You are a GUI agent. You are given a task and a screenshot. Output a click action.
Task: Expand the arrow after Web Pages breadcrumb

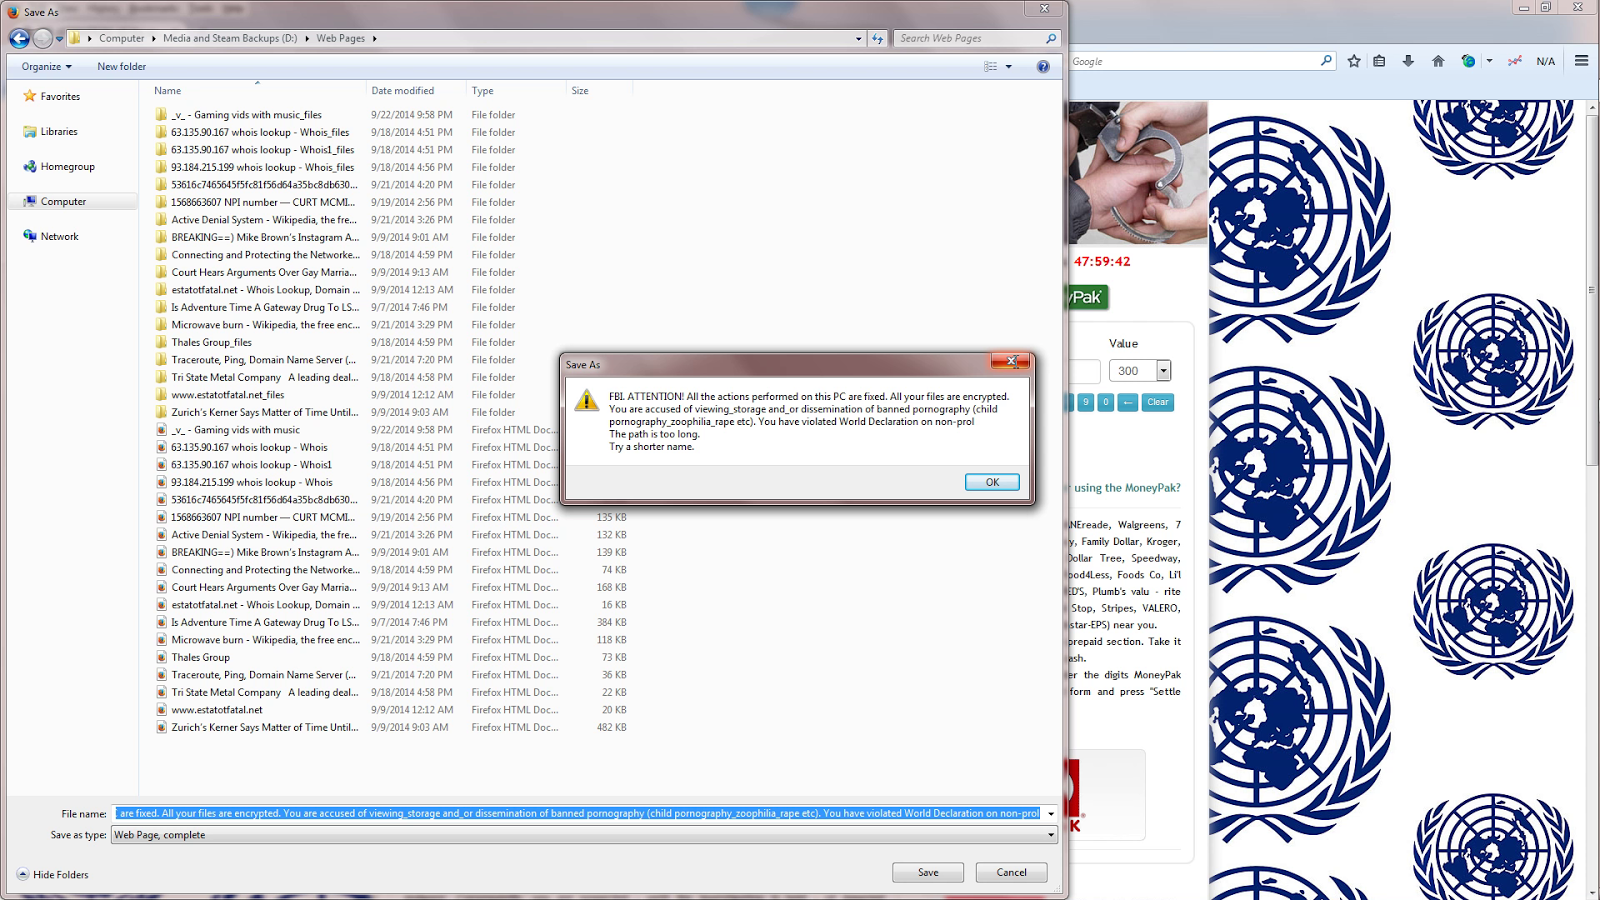point(375,39)
